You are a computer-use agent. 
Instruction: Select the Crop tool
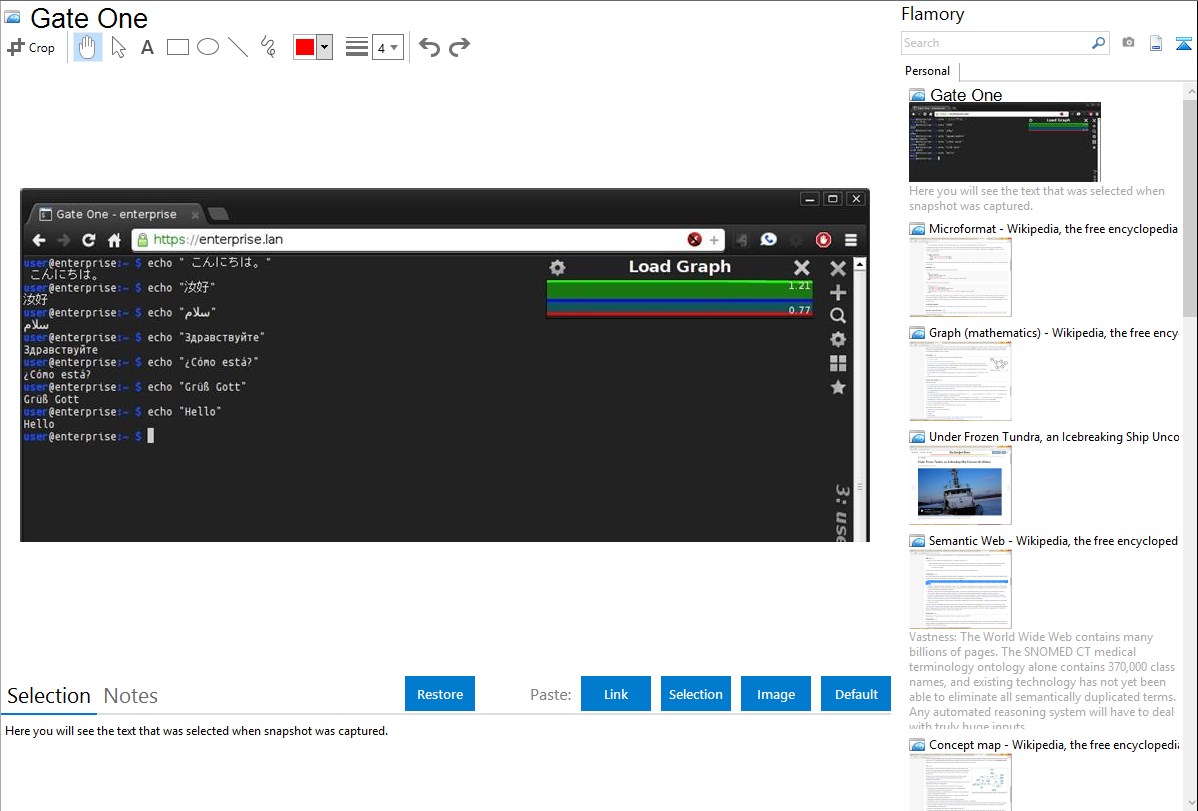pyautogui.click(x=31, y=47)
